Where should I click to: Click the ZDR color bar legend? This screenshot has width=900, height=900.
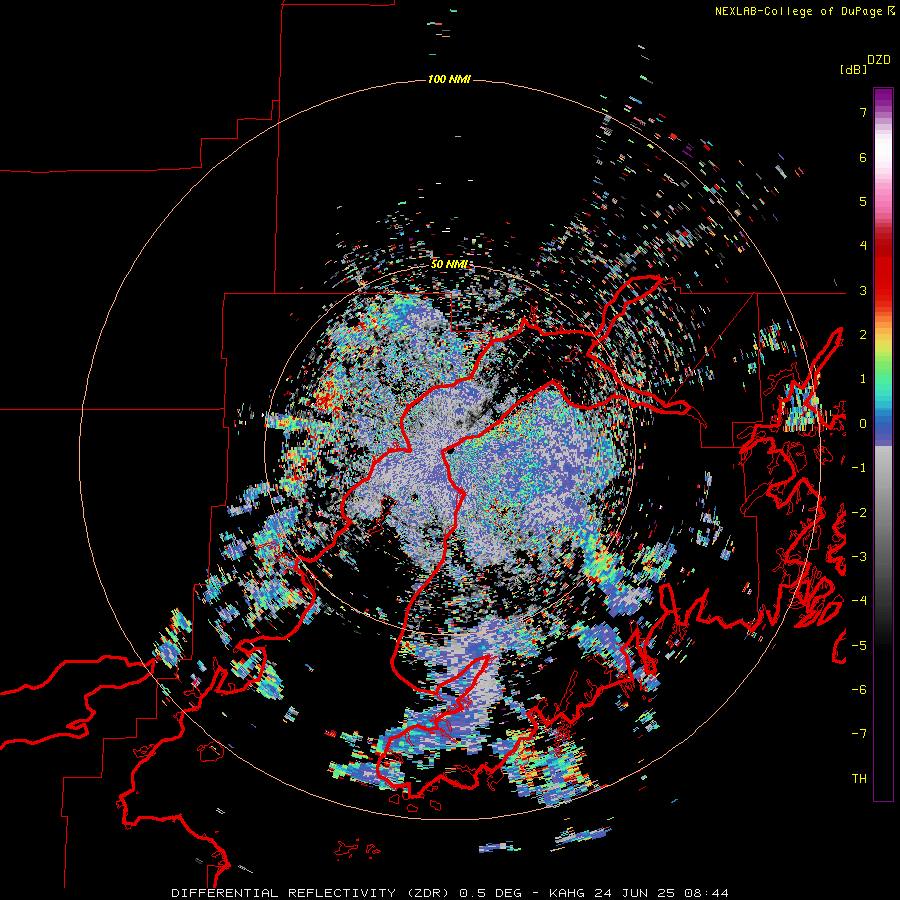click(883, 444)
